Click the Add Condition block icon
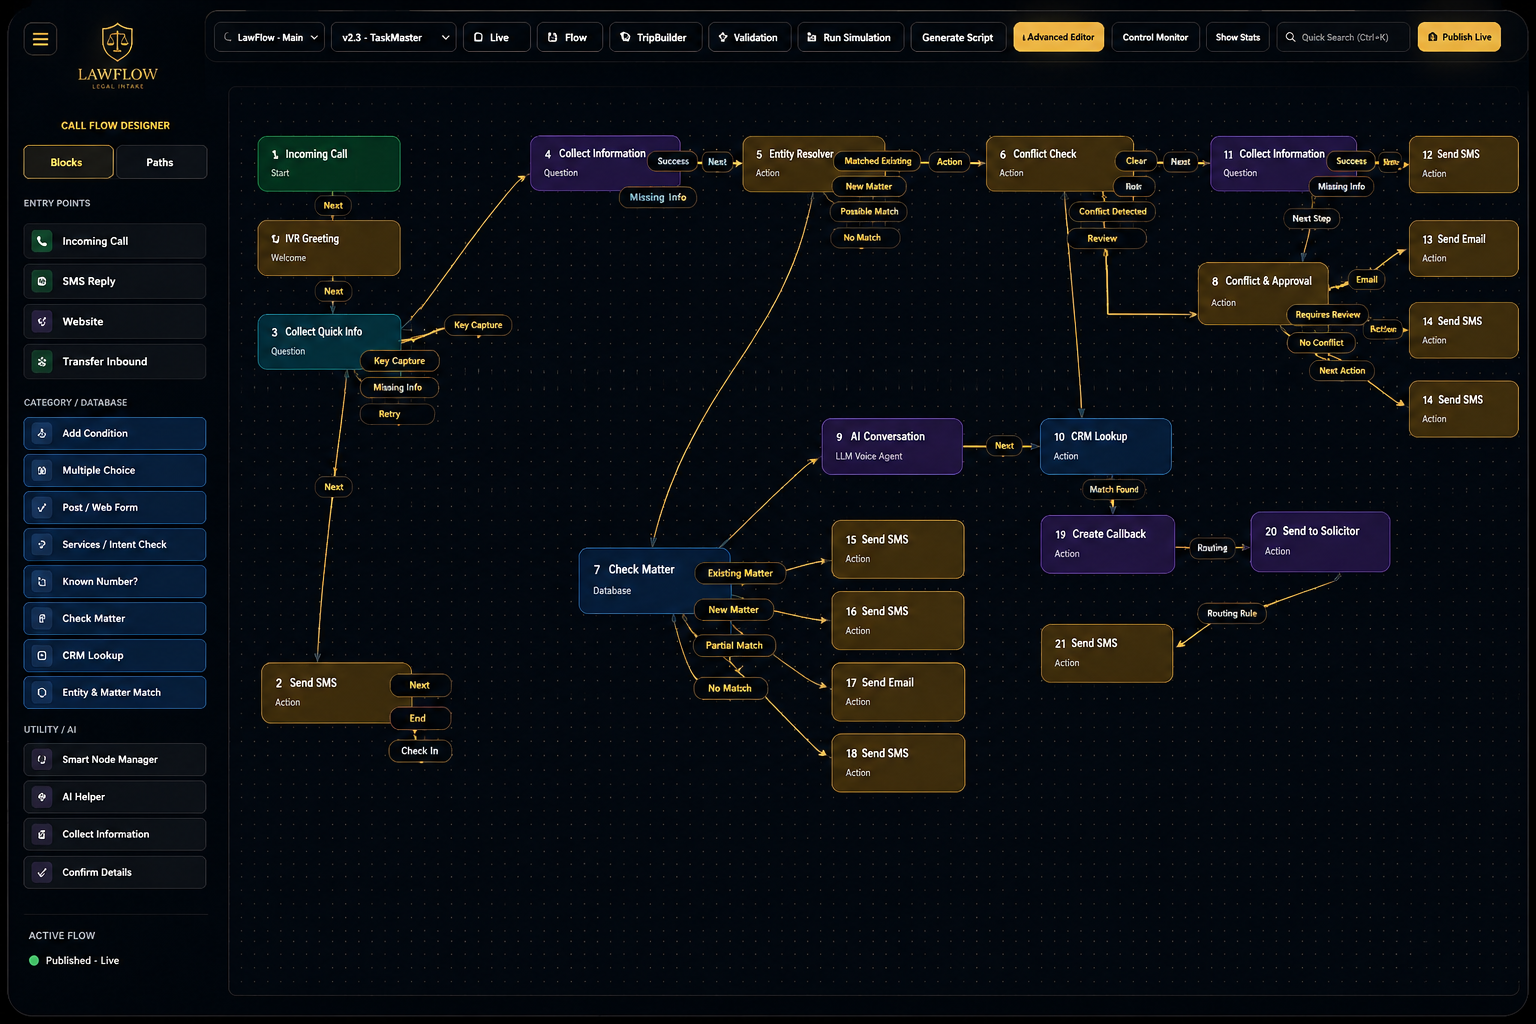Screen dimensions: 1536x1024 click(42, 433)
